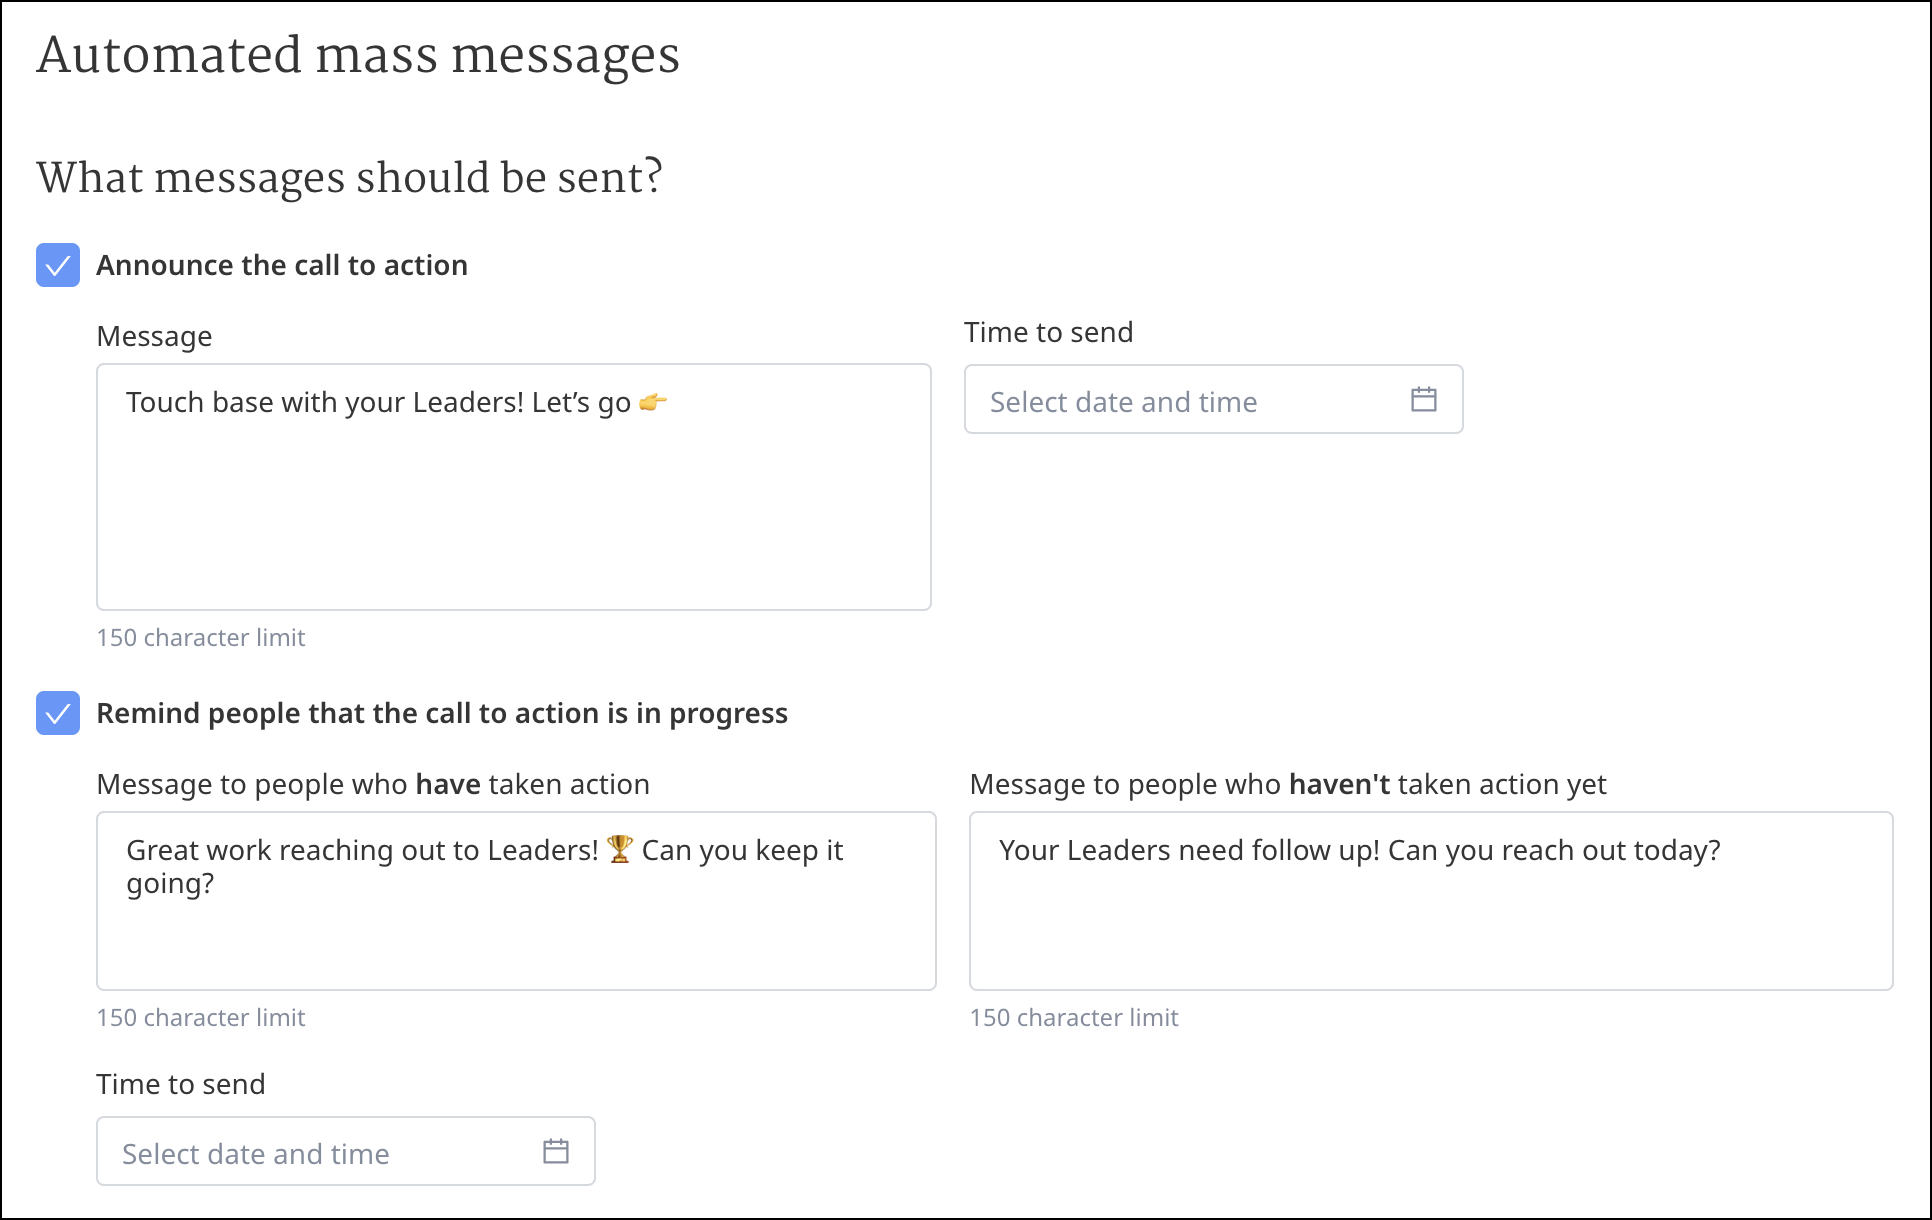The image size is (1932, 1220).
Task: Open the reminder Select date and time picker
Action: (x=320, y=1152)
